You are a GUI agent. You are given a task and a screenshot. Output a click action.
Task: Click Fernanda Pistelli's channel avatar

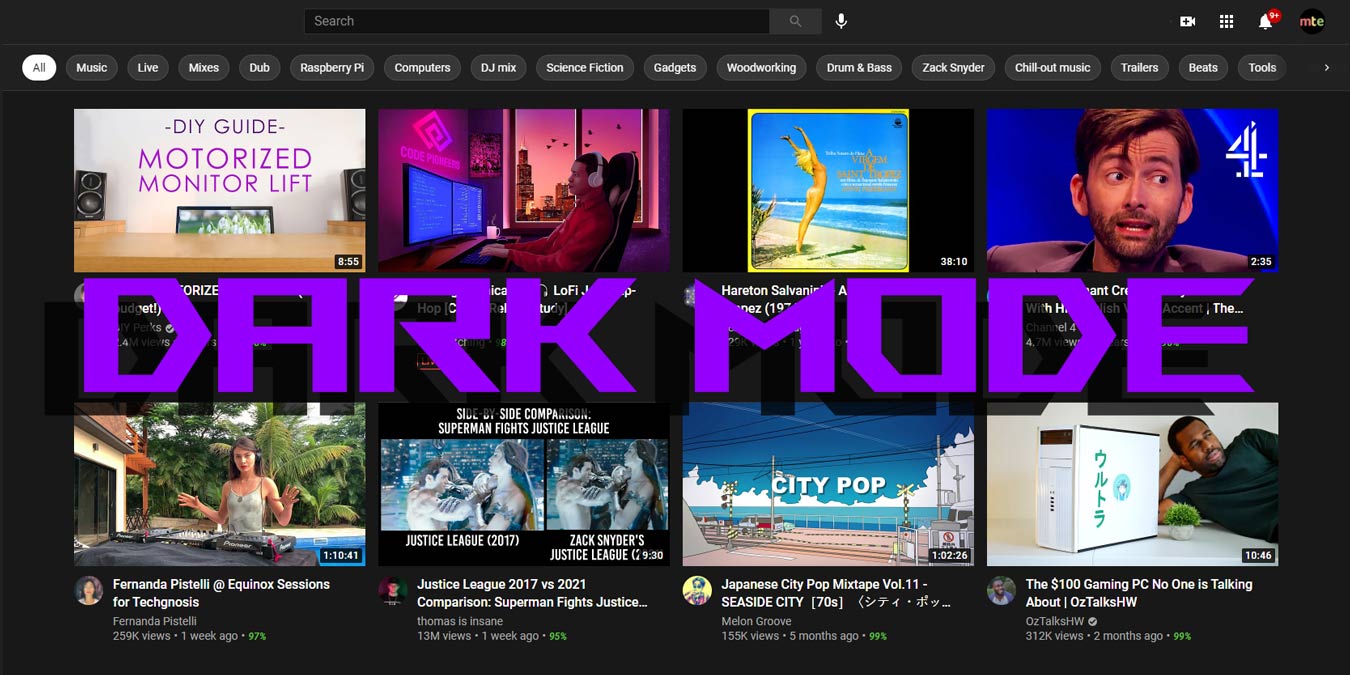coord(89,590)
